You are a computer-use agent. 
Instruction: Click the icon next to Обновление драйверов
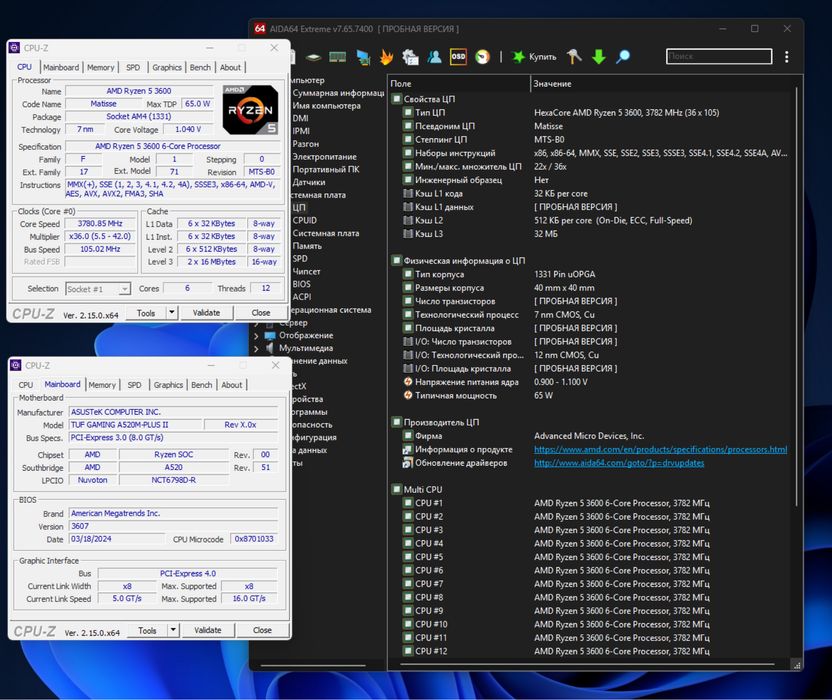coord(408,463)
